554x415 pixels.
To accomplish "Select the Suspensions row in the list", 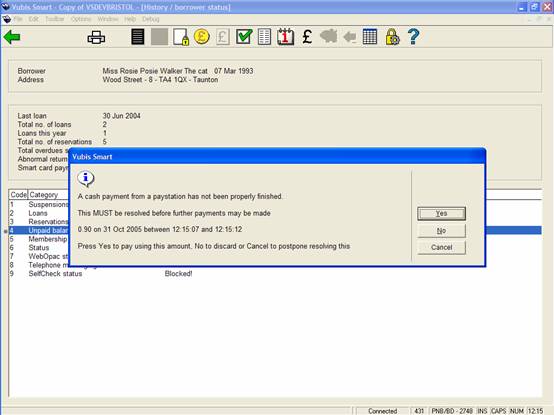I will pyautogui.click(x=275, y=204).
